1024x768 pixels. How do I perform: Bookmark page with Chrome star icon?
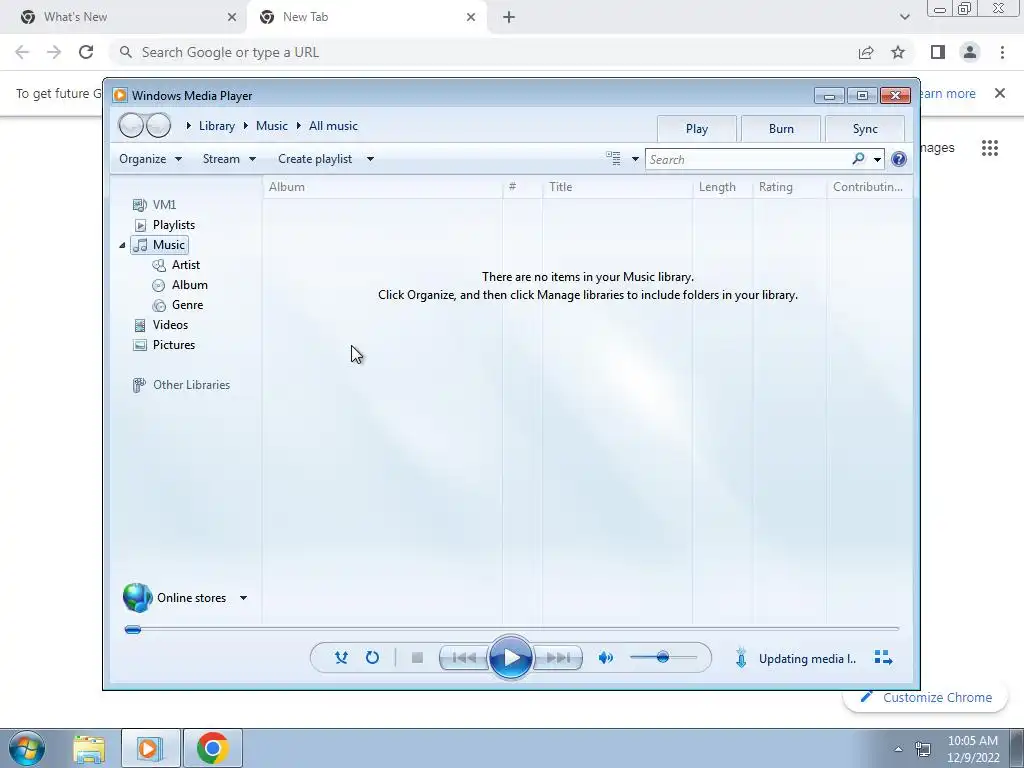pyautogui.click(x=898, y=52)
